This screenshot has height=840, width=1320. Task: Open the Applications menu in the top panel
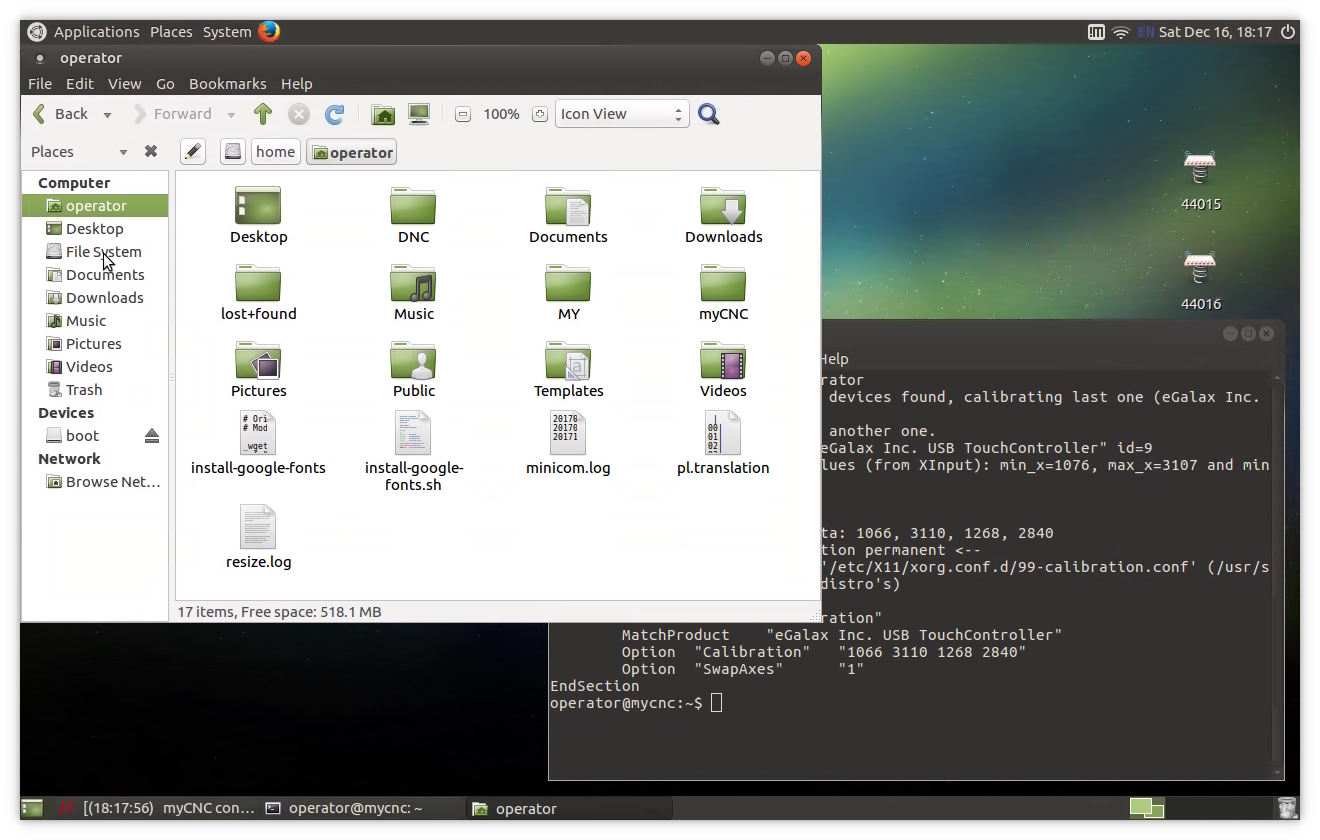pyautogui.click(x=96, y=32)
